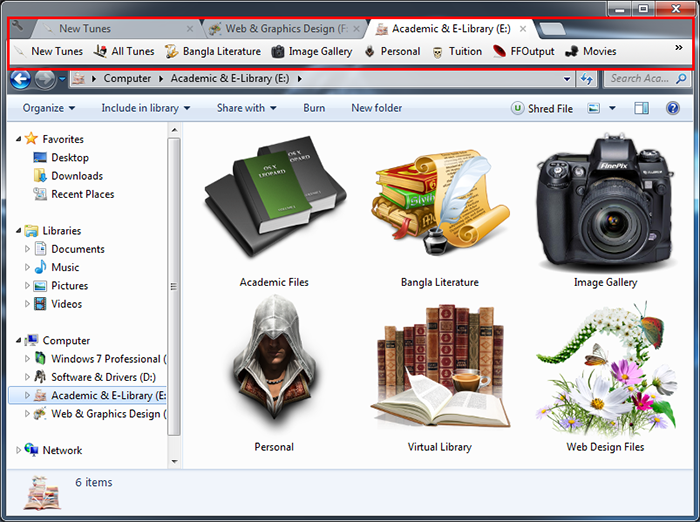Open Bangla Literature bookmark in bookmarks bar
This screenshot has width=700, height=522.
coord(212,51)
